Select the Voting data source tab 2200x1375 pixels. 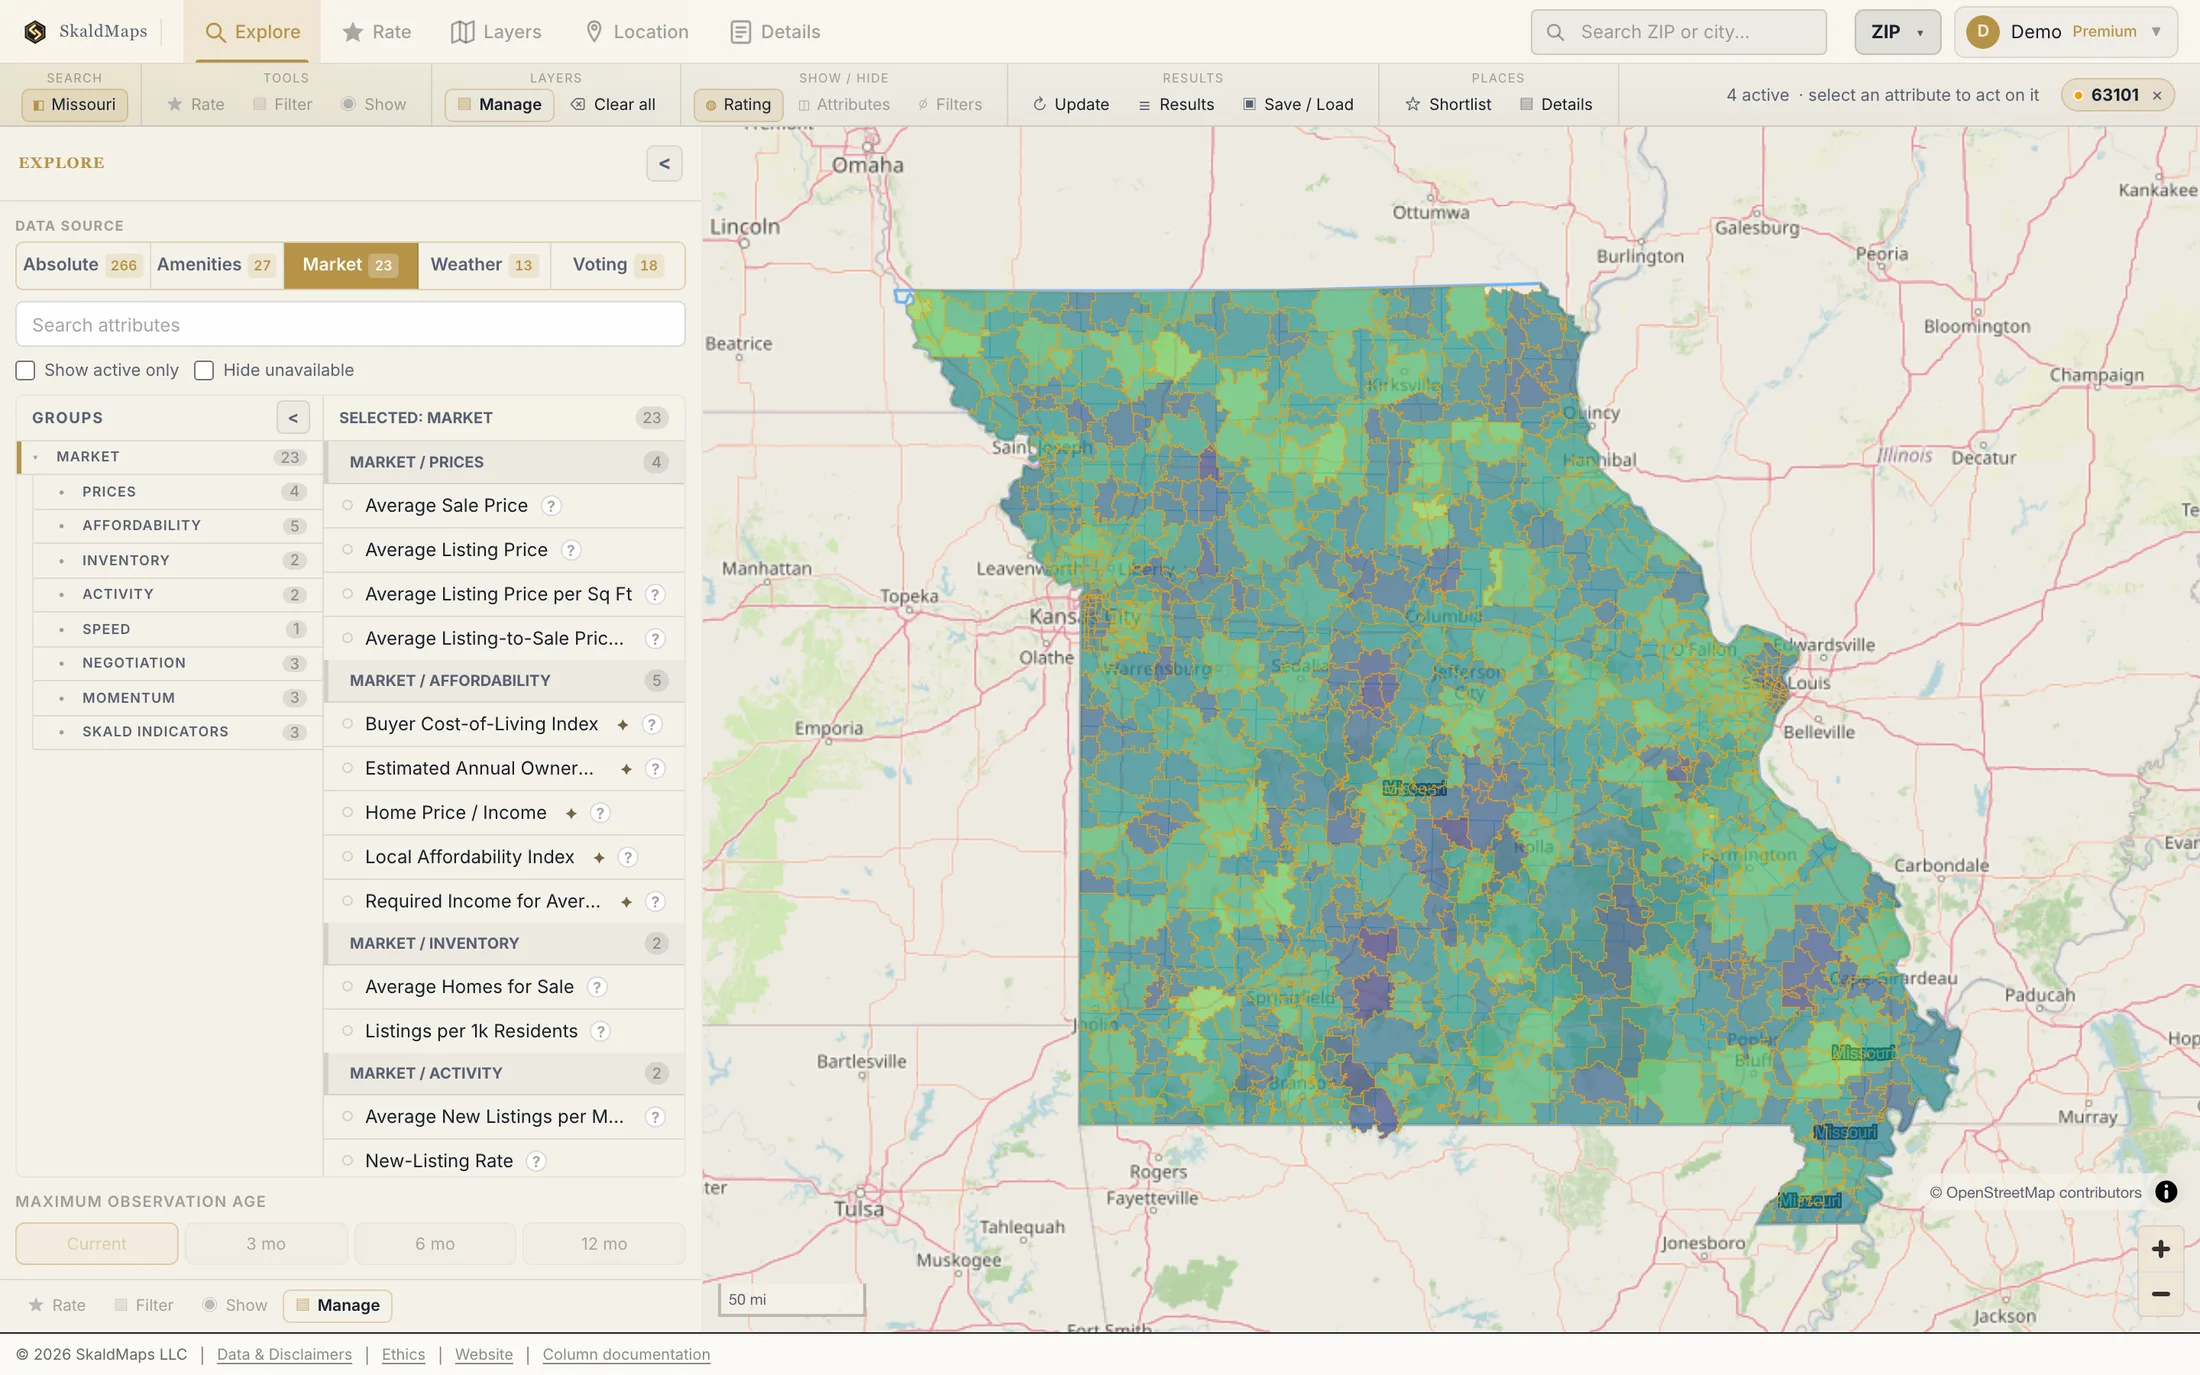click(x=617, y=265)
